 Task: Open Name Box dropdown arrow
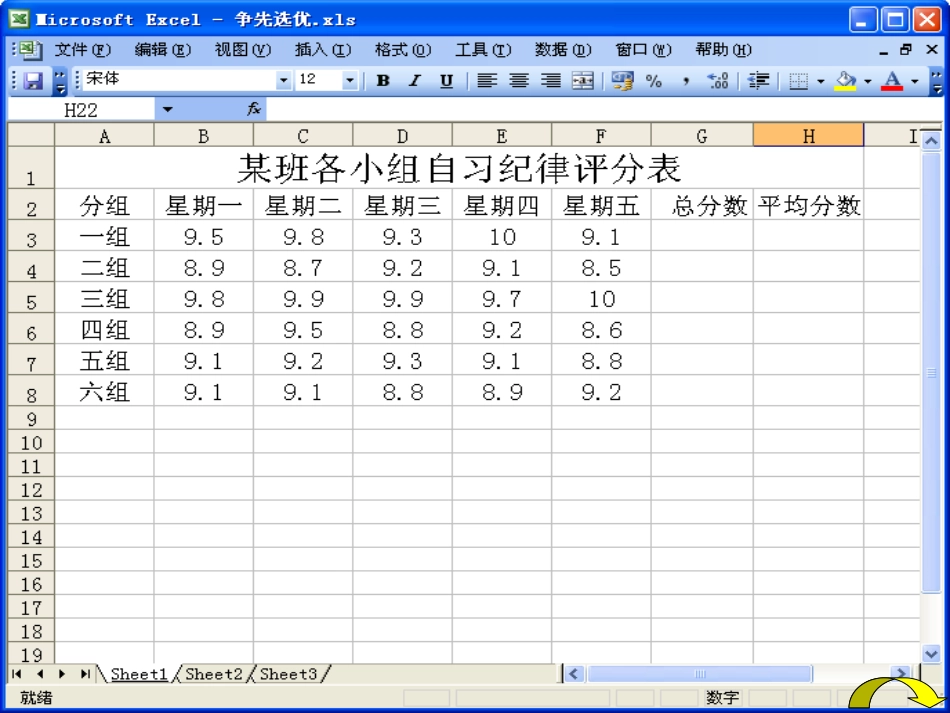(168, 110)
